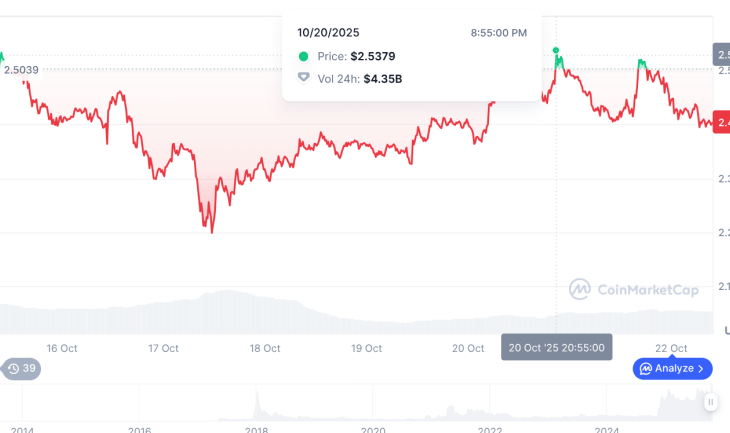Image resolution: width=730 pixels, height=433 pixels.
Task: Click the green crosshair dot on chart line
Action: (557, 50)
